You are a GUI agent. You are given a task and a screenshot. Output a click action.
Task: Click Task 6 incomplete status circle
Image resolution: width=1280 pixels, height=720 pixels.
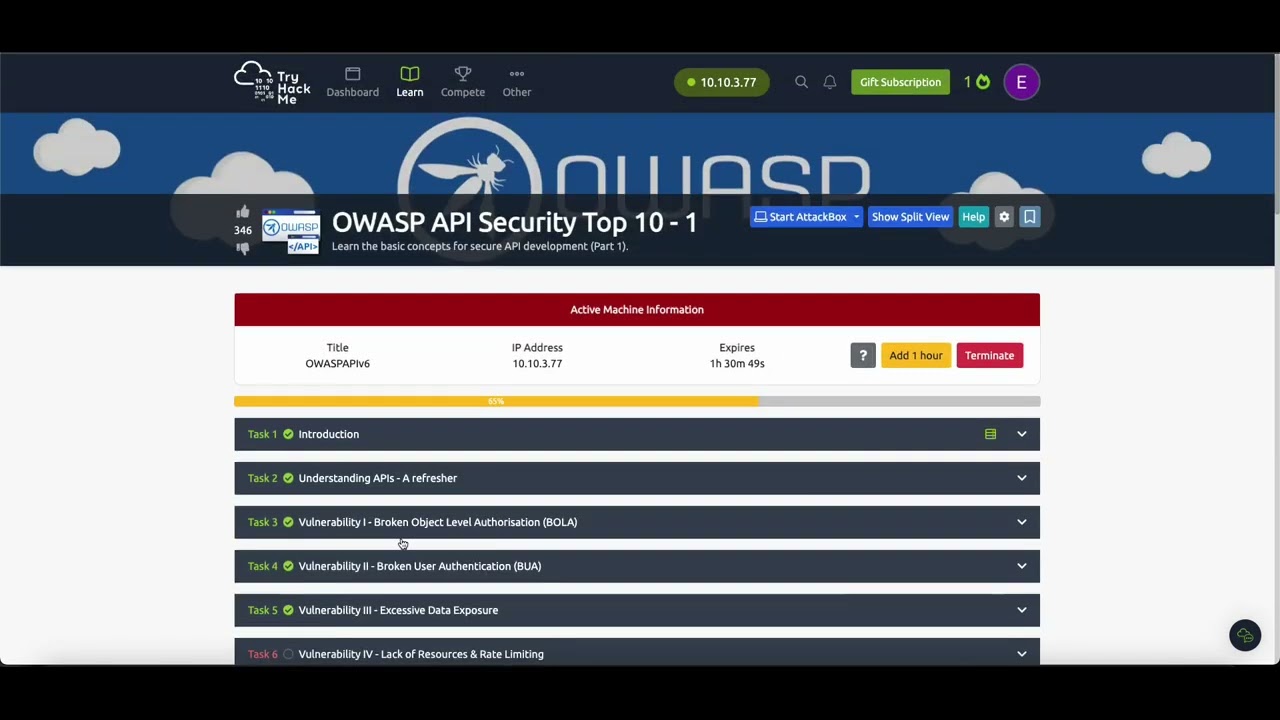pos(288,654)
